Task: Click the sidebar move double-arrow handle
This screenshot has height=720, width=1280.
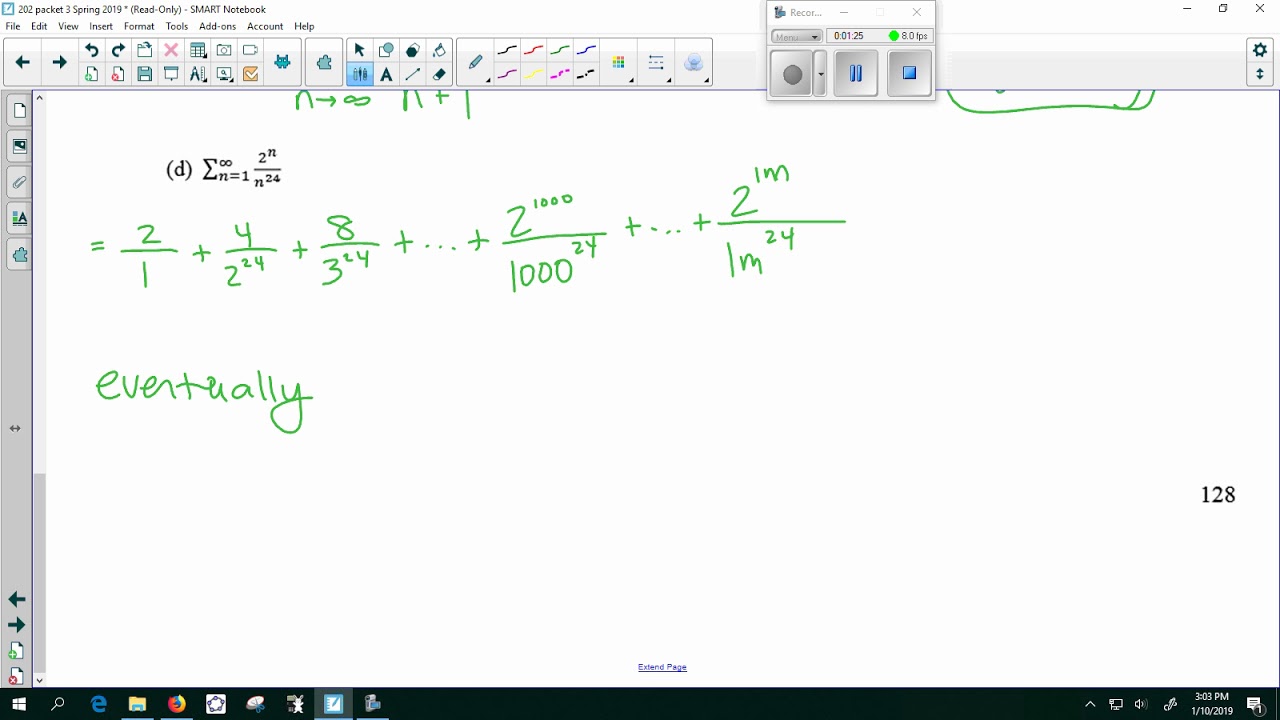Action: 15,428
